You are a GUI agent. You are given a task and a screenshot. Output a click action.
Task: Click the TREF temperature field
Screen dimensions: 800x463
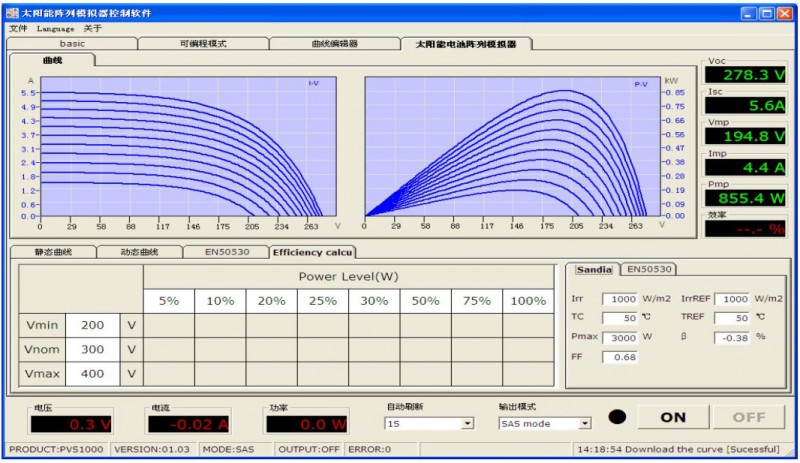pos(732,318)
